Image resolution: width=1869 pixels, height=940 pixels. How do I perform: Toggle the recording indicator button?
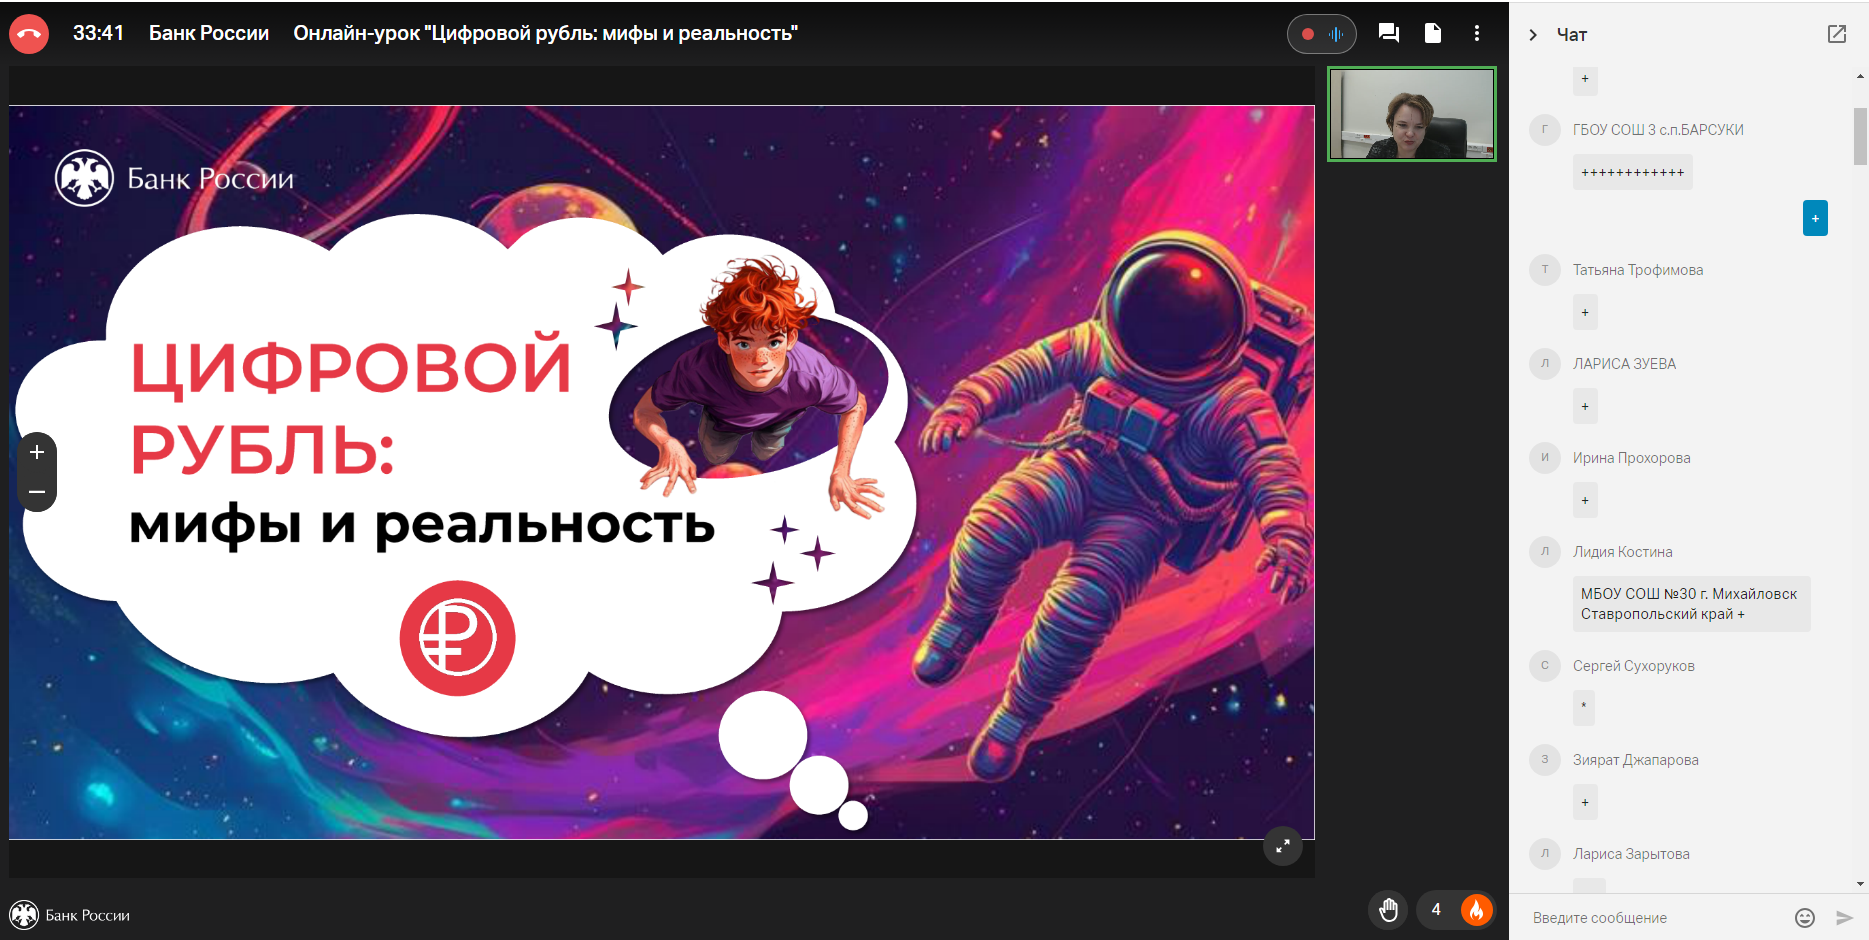(x=1321, y=34)
